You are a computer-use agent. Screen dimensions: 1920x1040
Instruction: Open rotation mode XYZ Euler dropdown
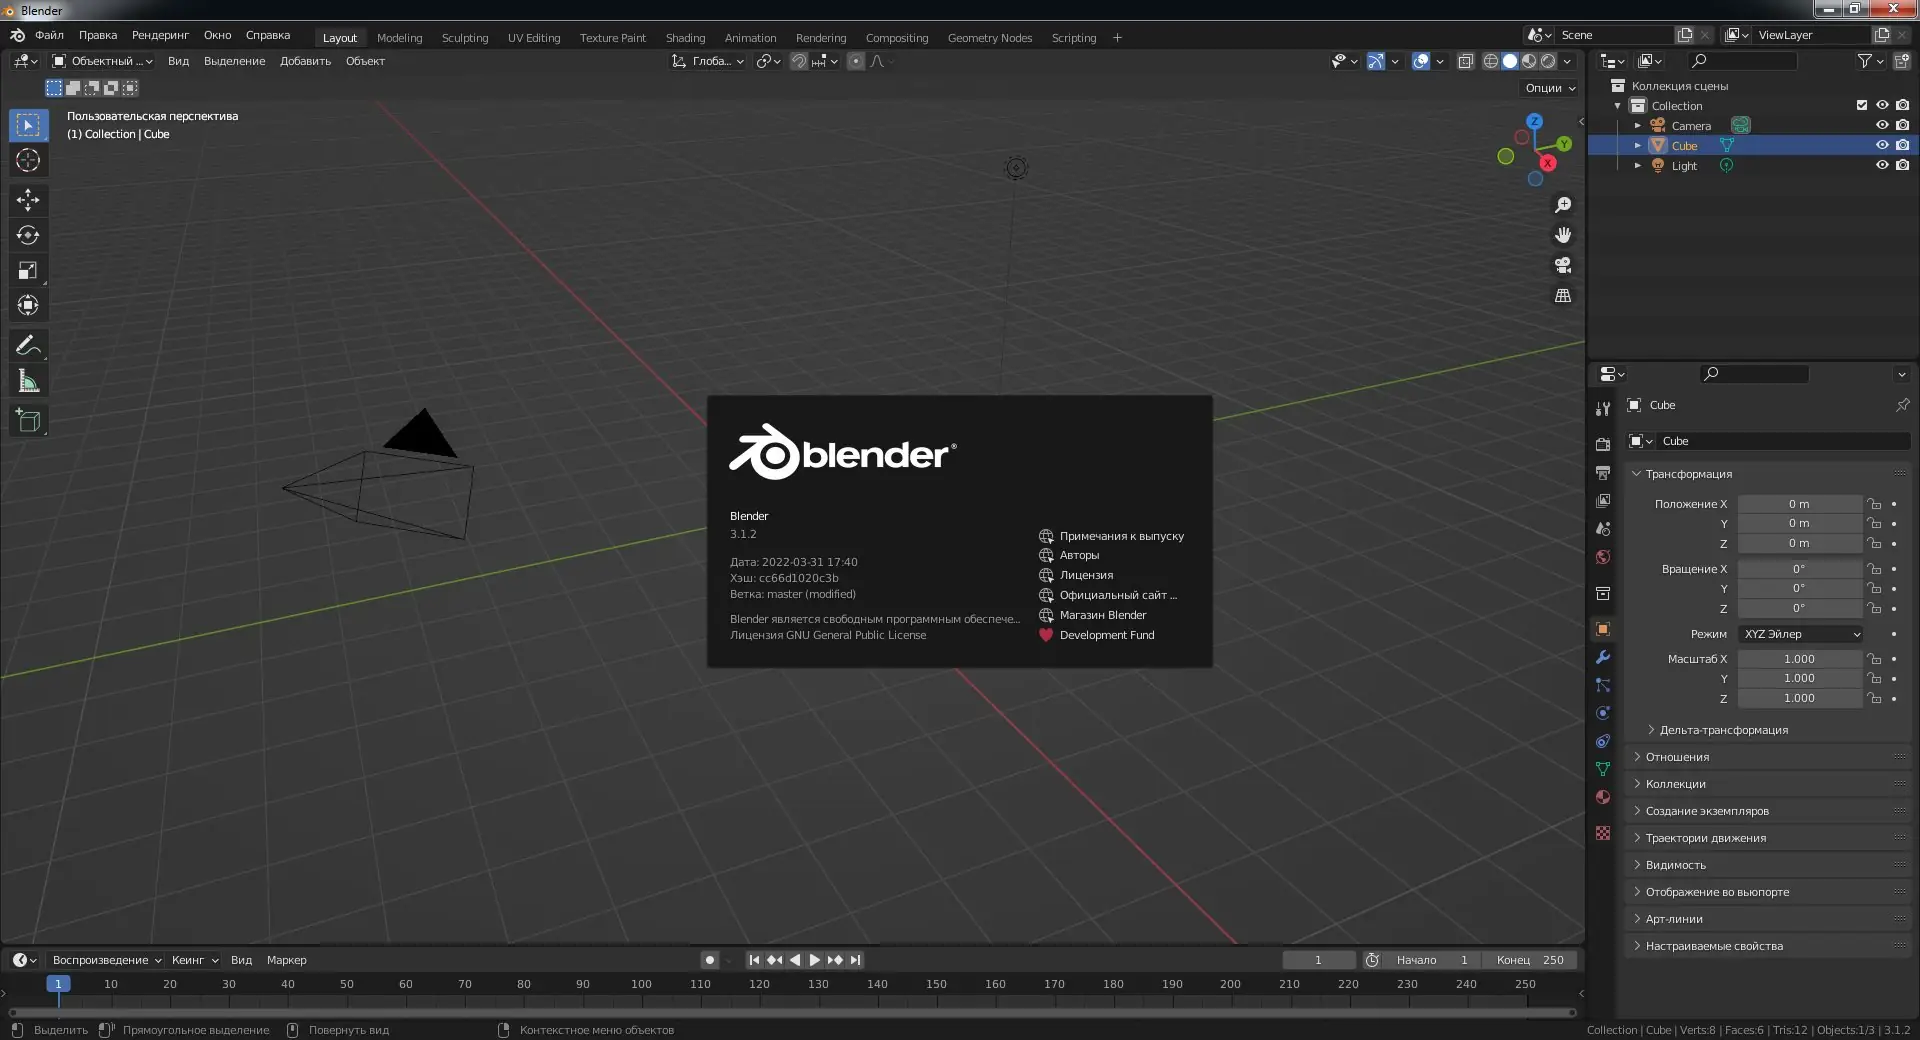[x=1801, y=634]
